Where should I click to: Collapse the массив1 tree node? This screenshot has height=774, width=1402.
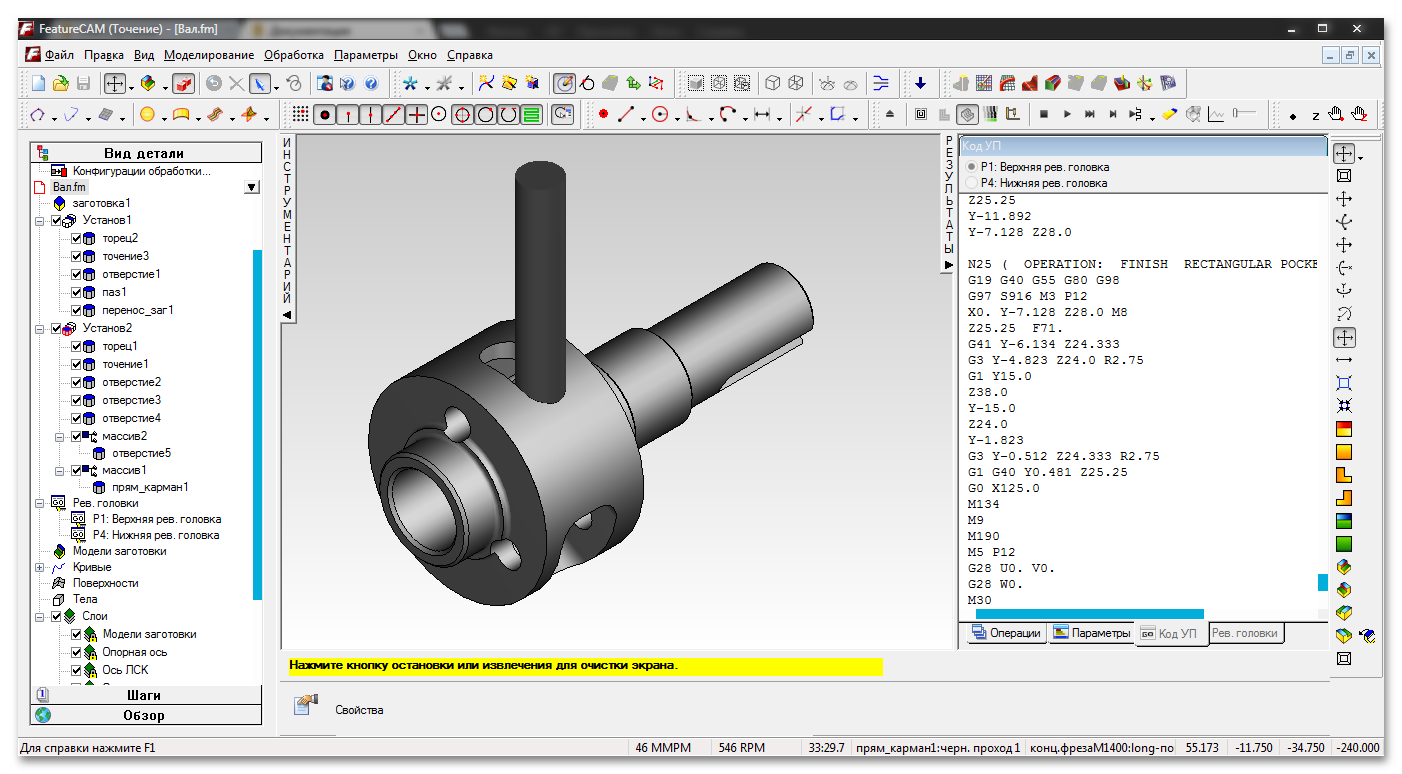[x=60, y=470]
